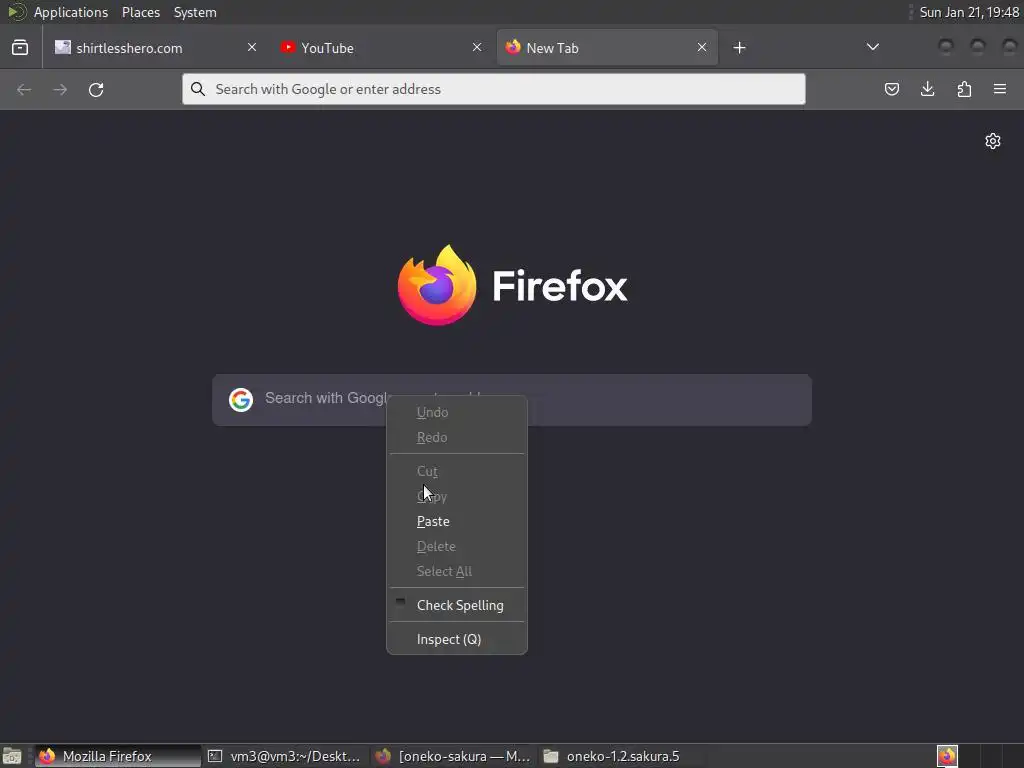Image resolution: width=1024 pixels, height=768 pixels.
Task: Switch to Mozilla Firefox taskbar window
Action: (x=118, y=756)
